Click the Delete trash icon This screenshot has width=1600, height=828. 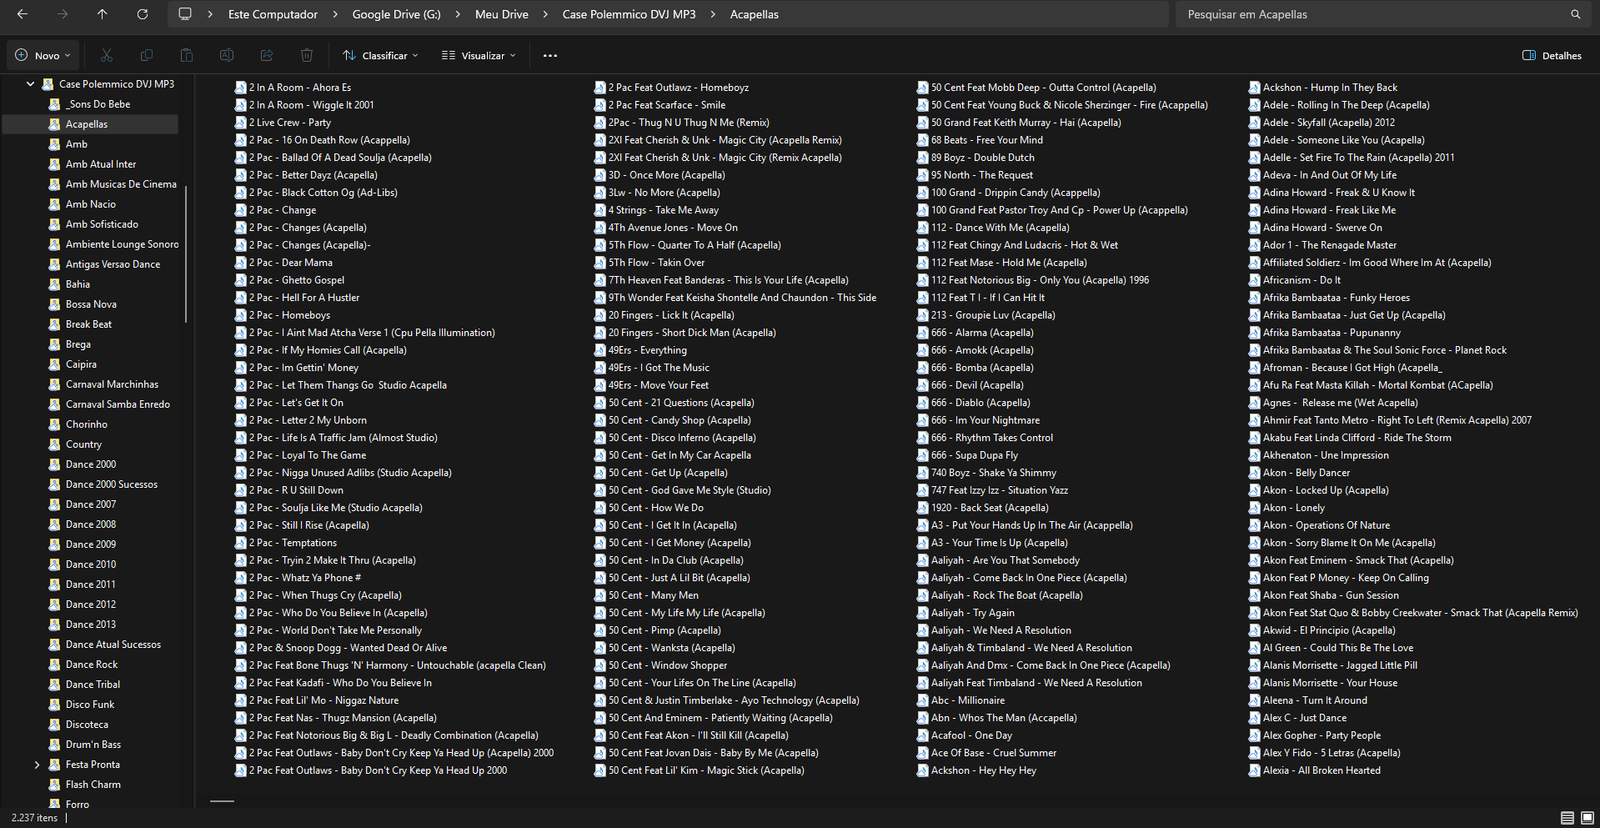click(x=307, y=55)
